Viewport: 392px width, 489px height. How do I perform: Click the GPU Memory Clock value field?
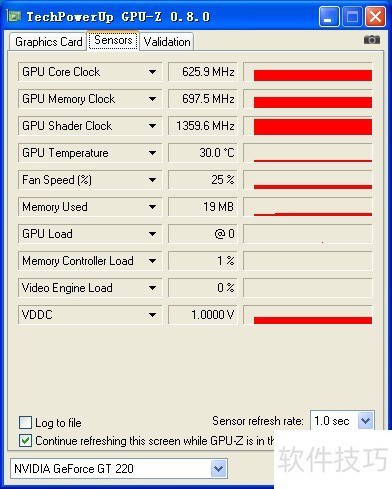(203, 99)
